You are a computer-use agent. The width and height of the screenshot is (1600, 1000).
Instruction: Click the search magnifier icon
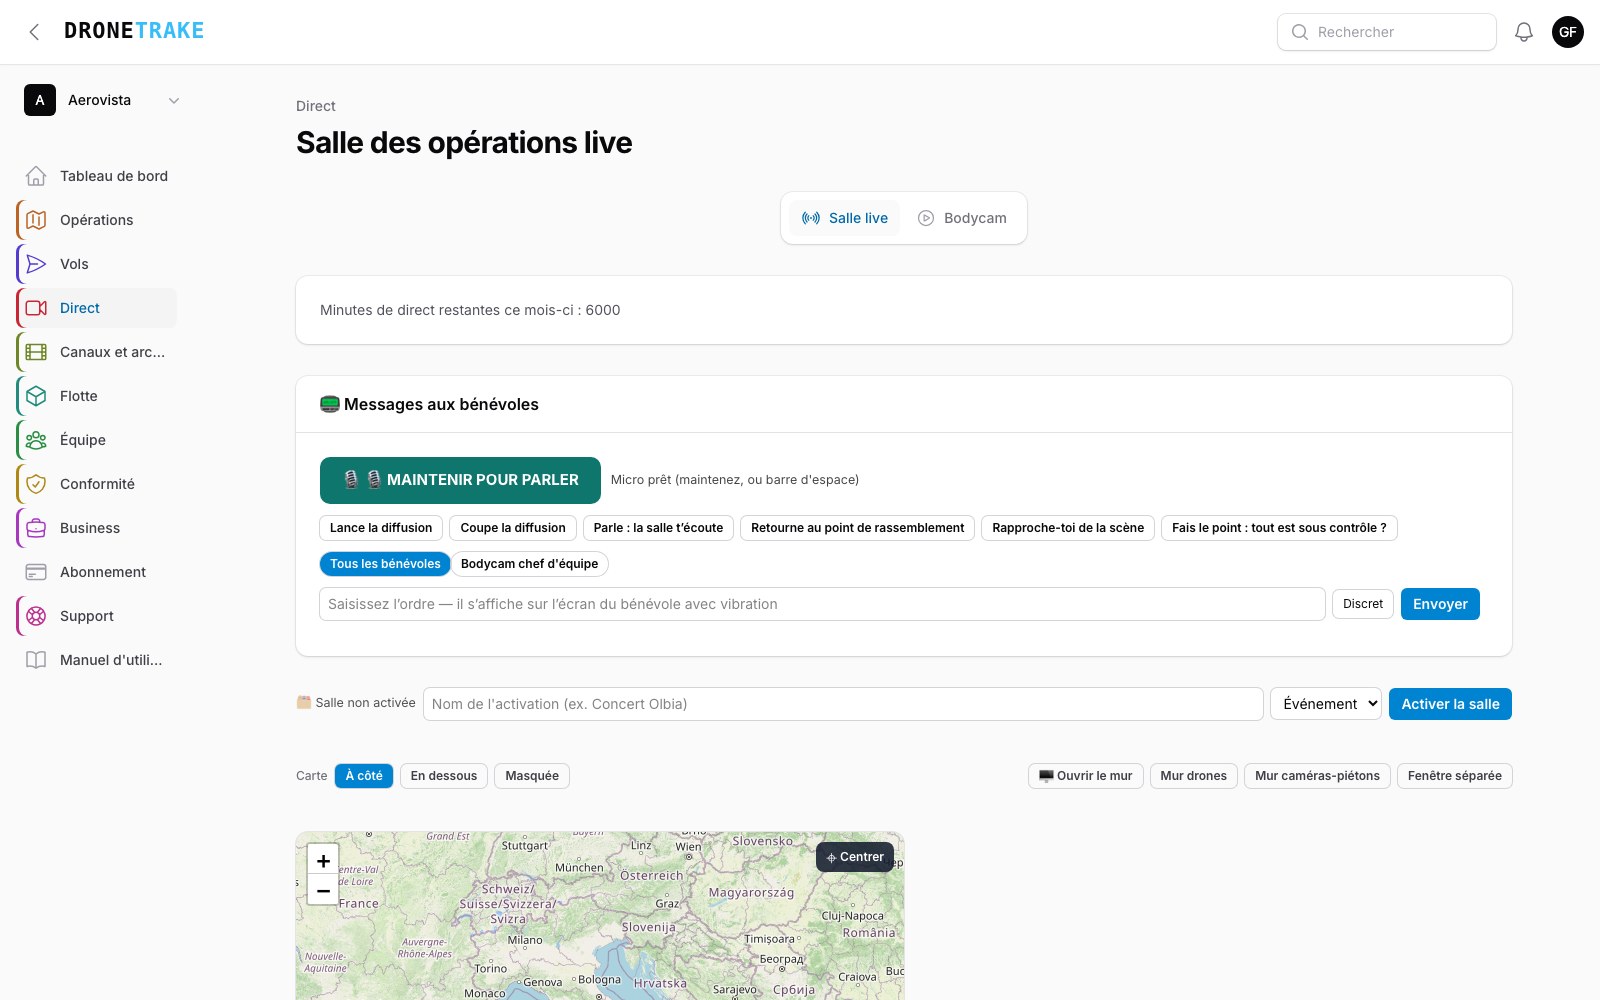pos(1300,32)
